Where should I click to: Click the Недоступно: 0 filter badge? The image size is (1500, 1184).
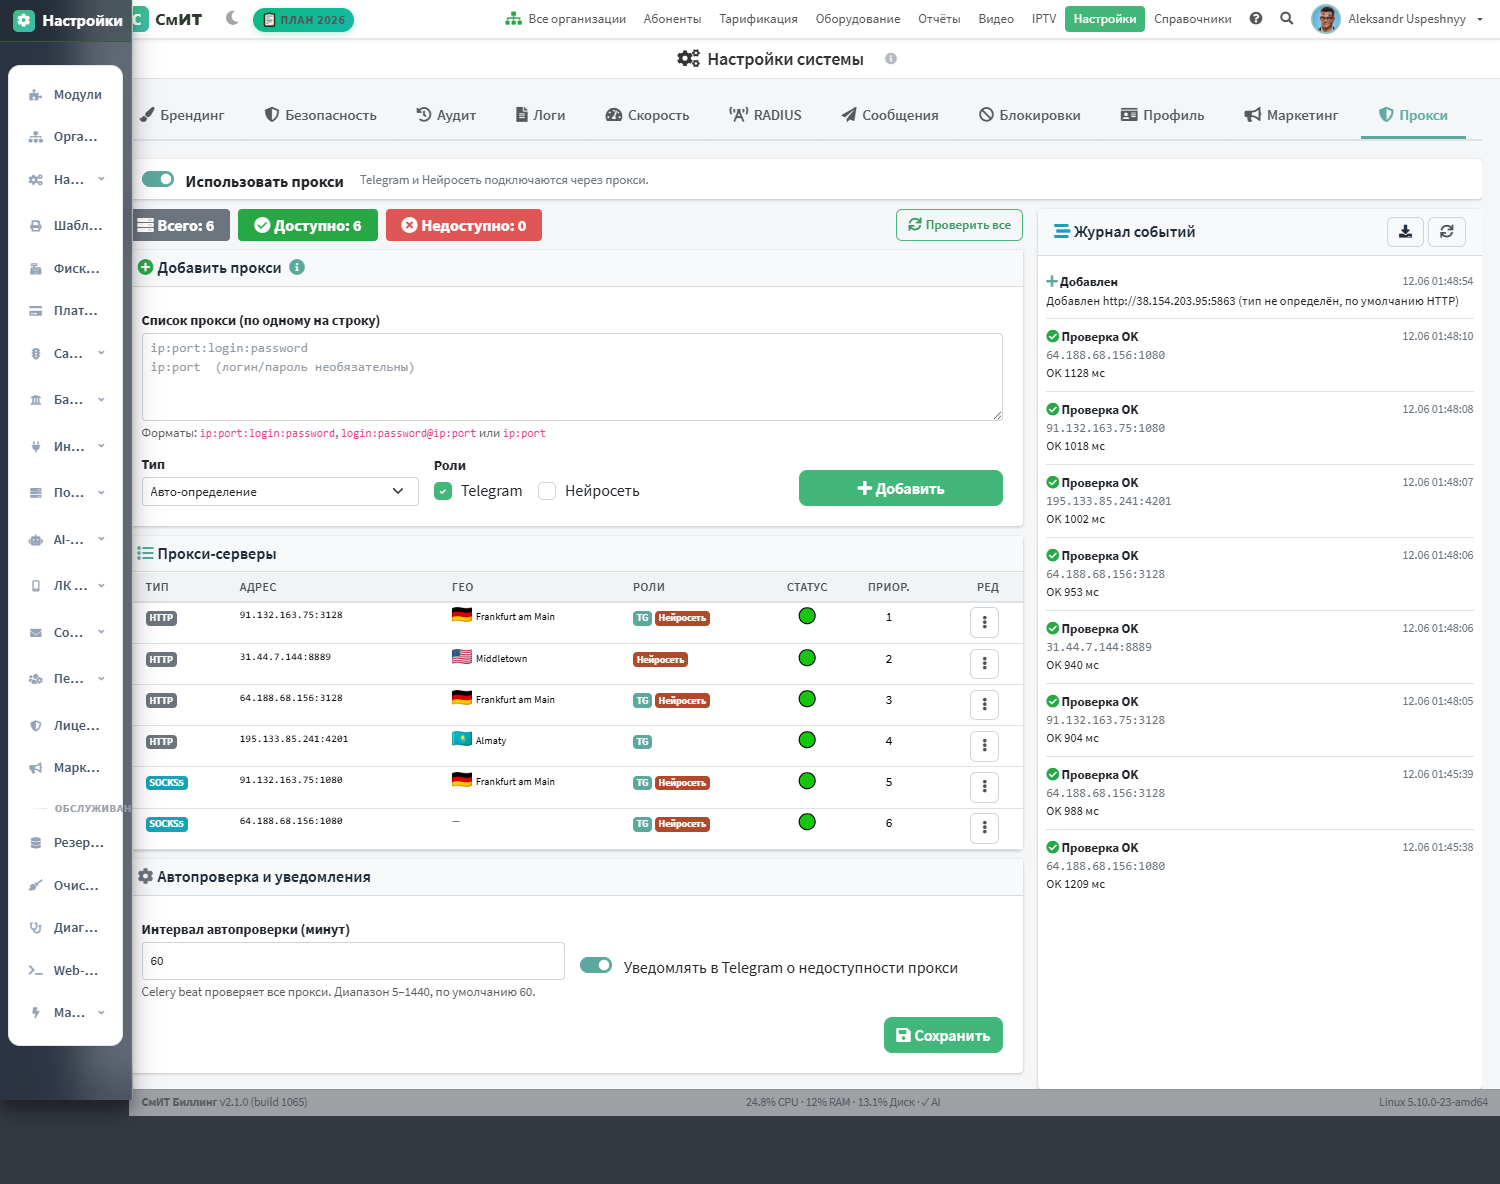[463, 225]
